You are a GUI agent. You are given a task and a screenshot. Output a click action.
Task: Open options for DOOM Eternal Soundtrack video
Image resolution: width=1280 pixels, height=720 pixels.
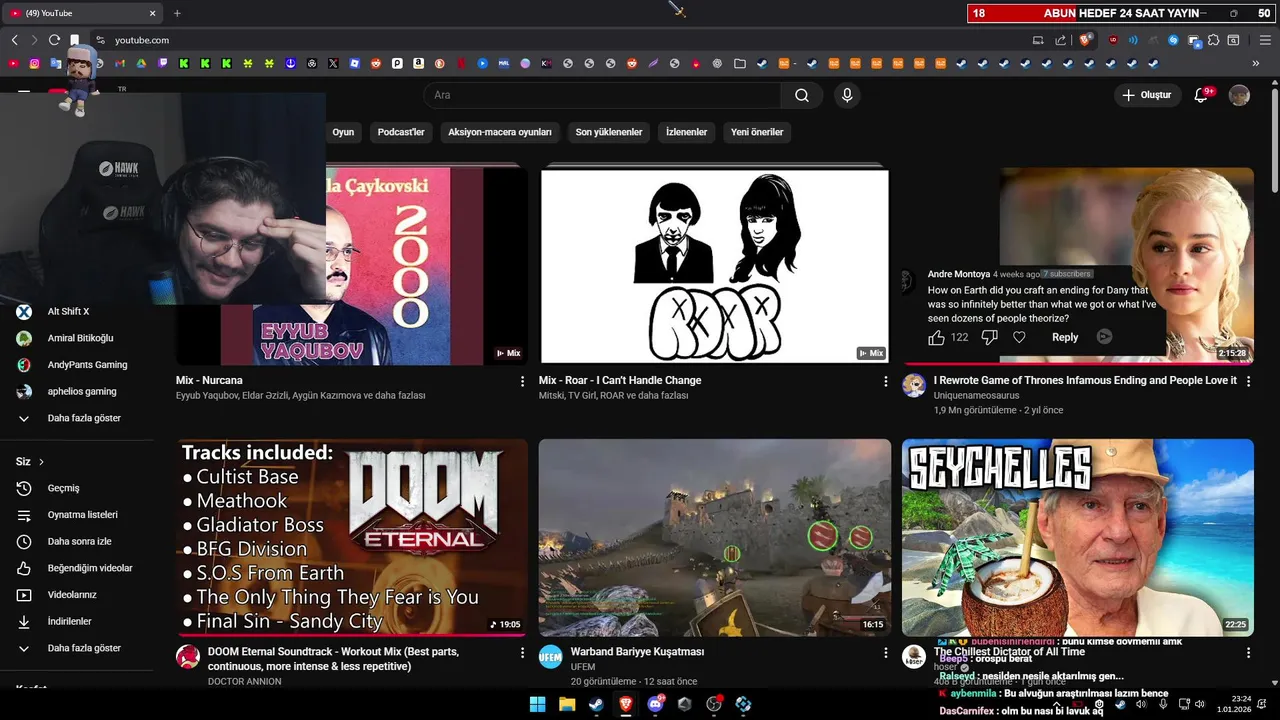(x=522, y=652)
